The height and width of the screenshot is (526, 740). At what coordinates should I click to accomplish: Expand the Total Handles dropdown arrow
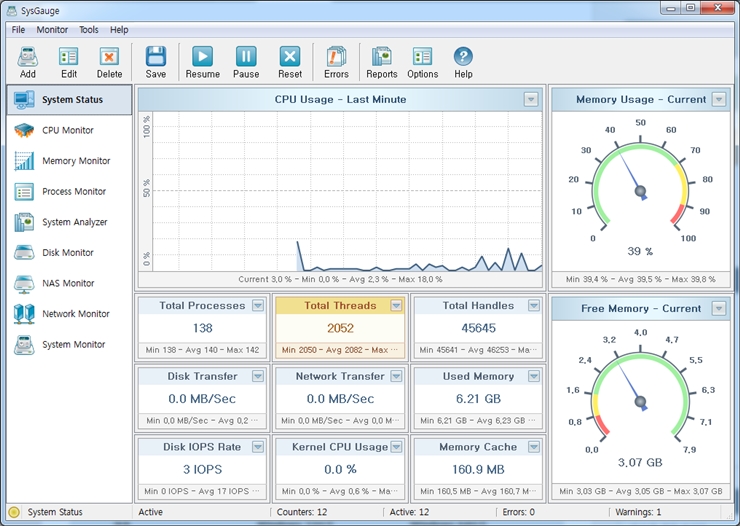pos(534,306)
